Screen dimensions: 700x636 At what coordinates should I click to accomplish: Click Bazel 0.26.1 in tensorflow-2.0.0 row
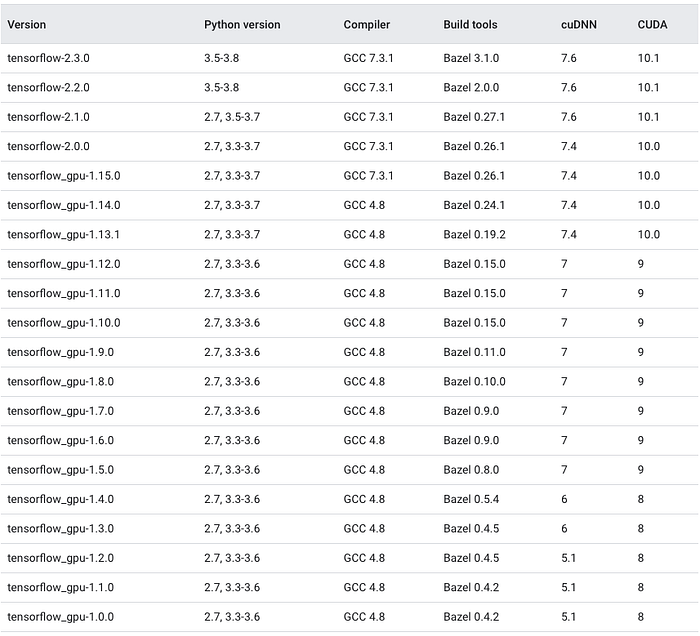(474, 146)
